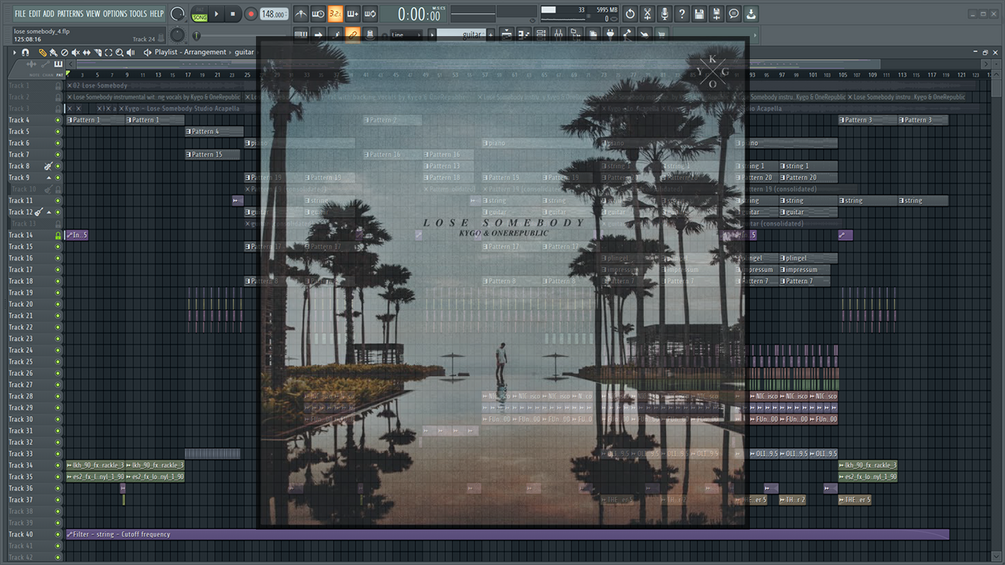
Task: Open the undo history icon
Action: 630,13
